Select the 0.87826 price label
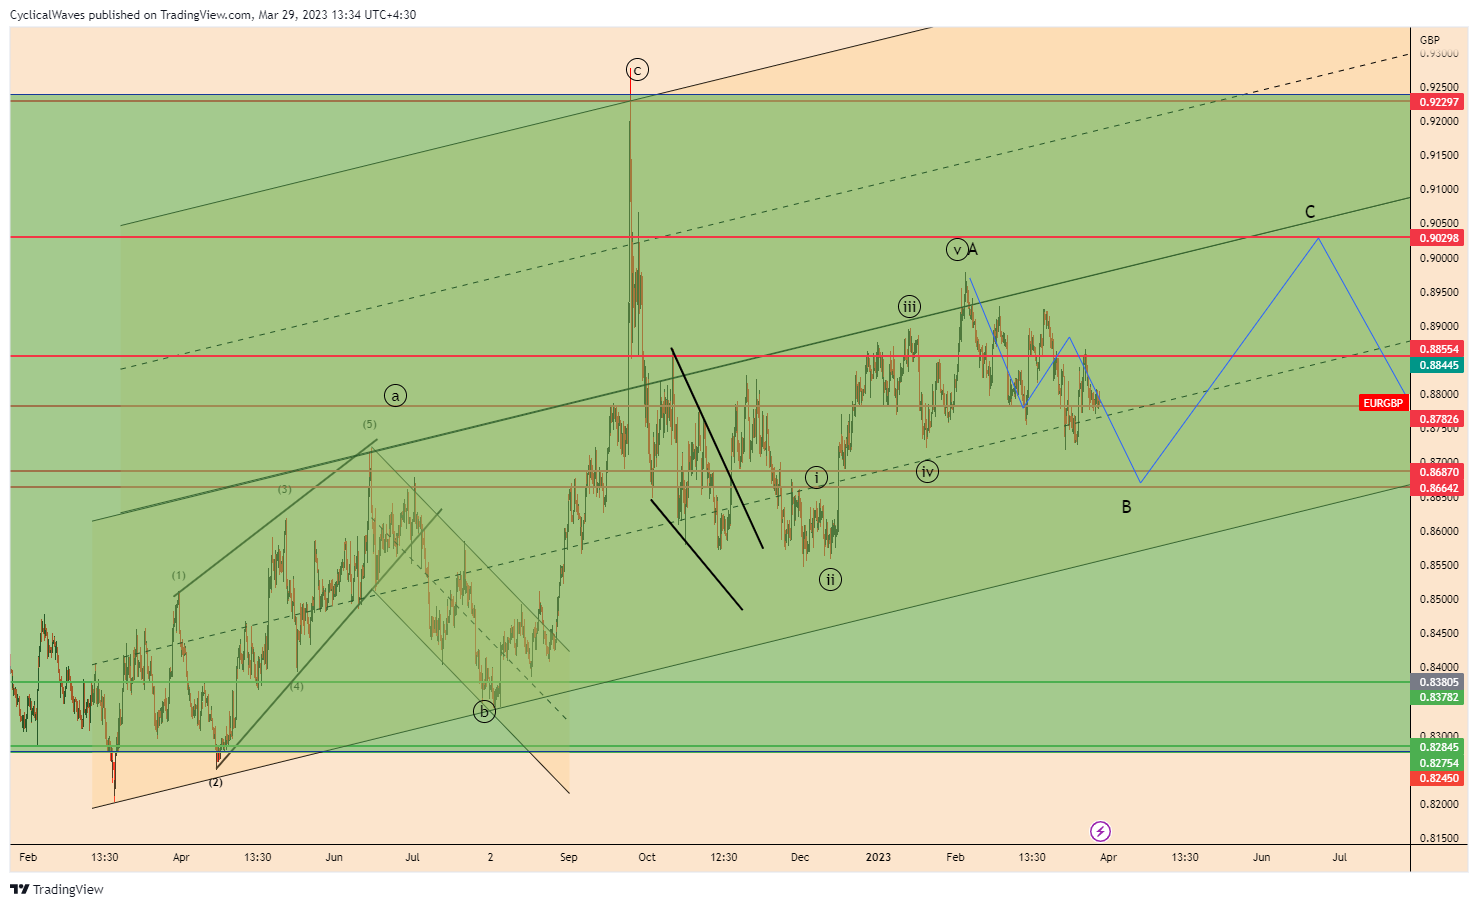 (1439, 419)
